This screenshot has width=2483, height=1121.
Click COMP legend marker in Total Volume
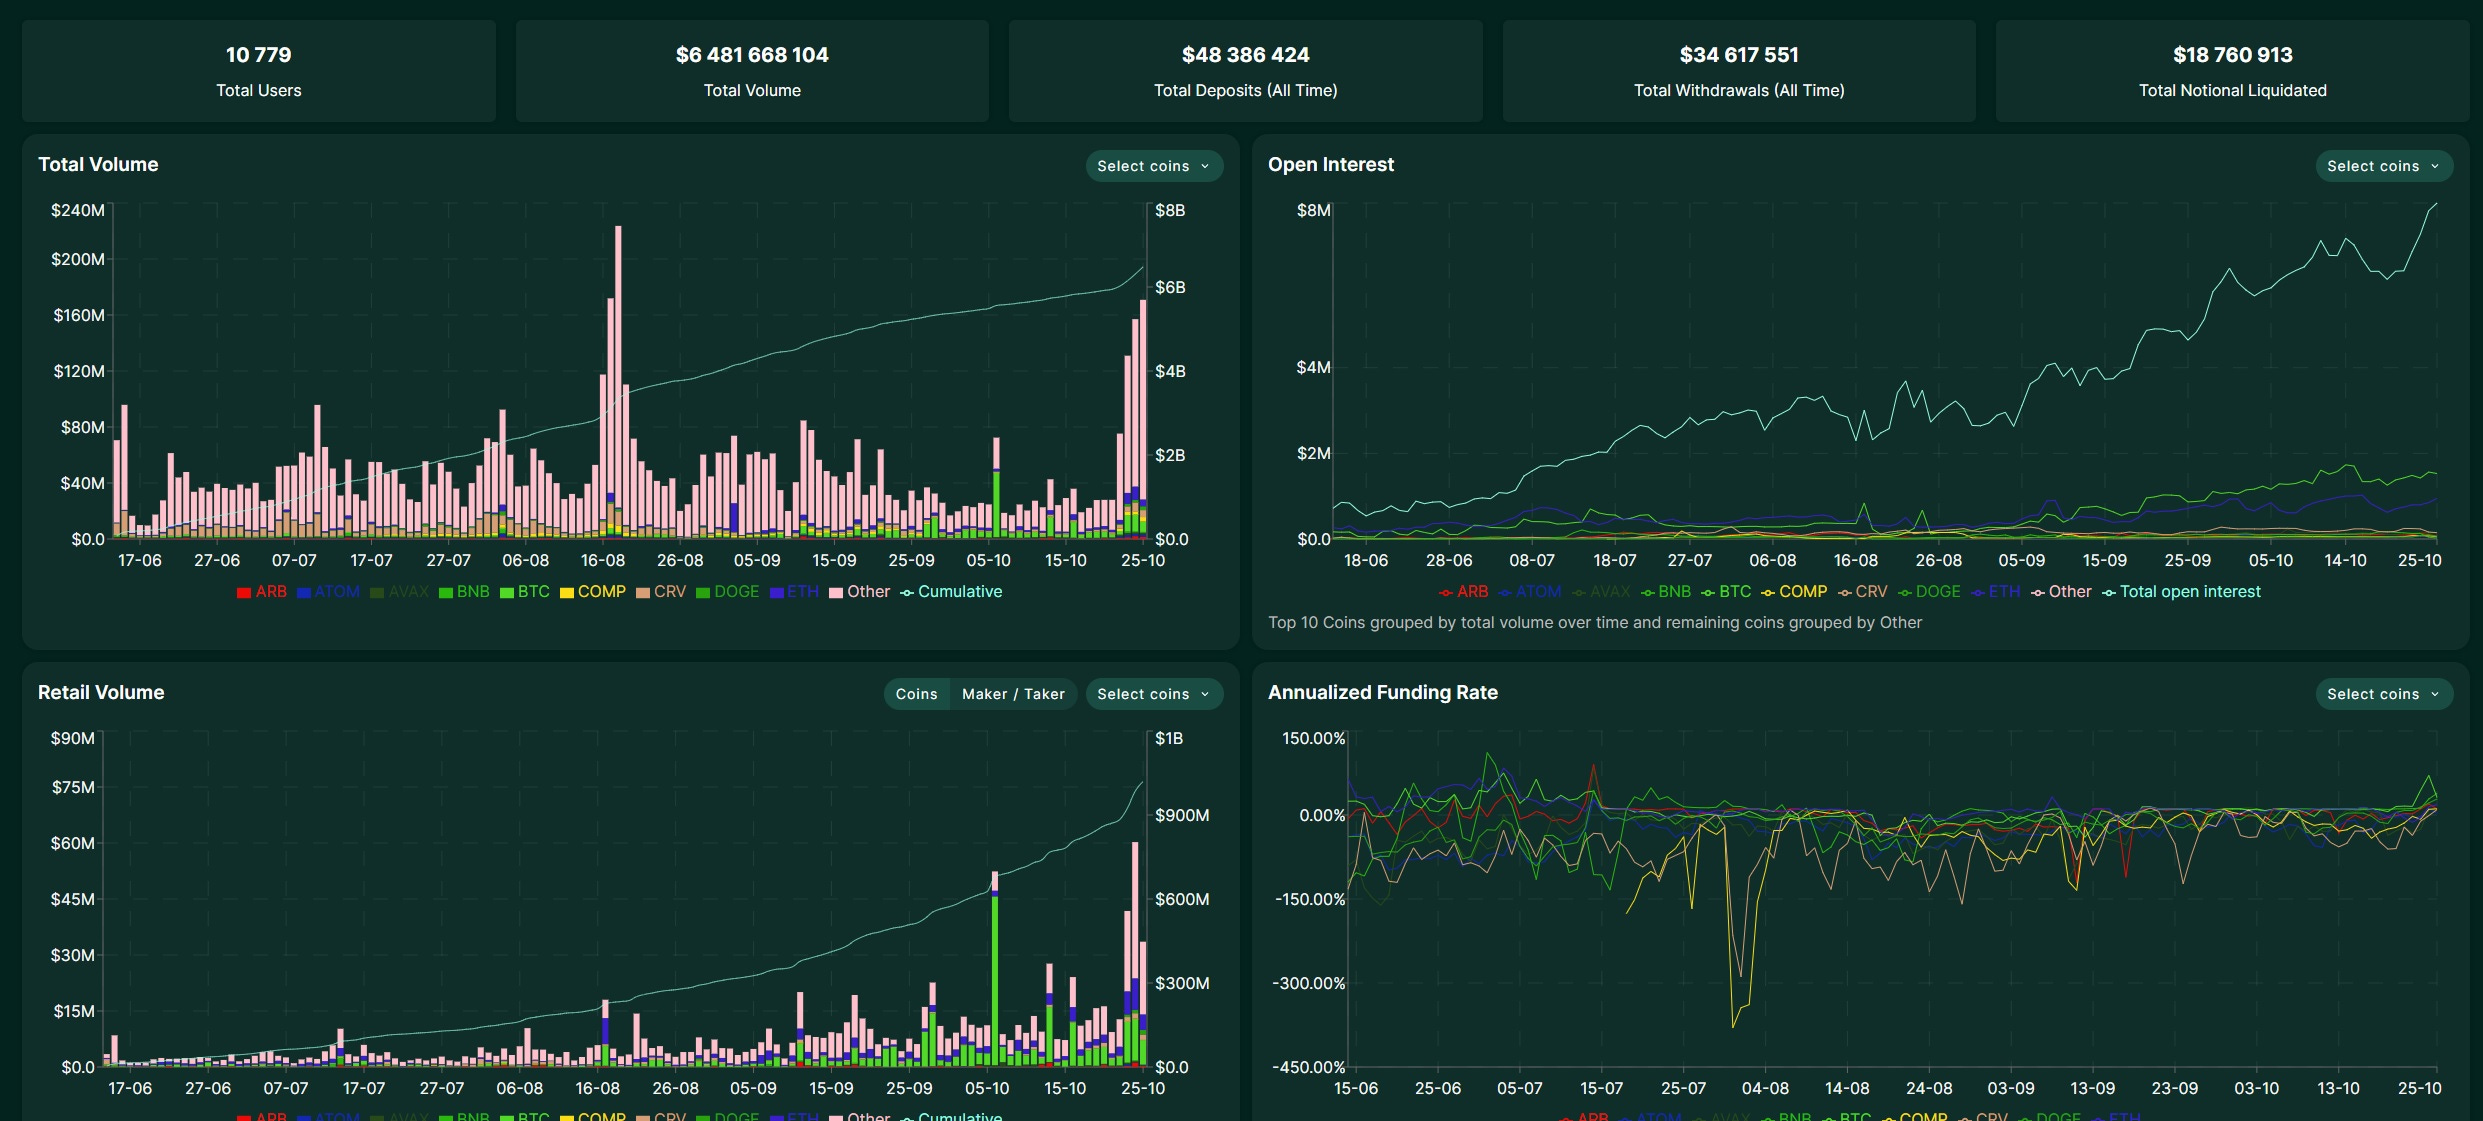[567, 593]
